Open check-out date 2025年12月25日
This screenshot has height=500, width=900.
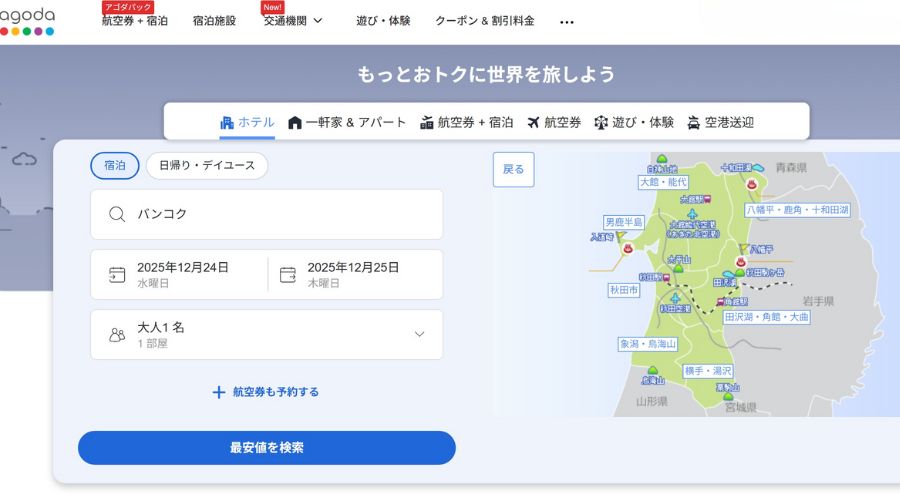tap(355, 274)
